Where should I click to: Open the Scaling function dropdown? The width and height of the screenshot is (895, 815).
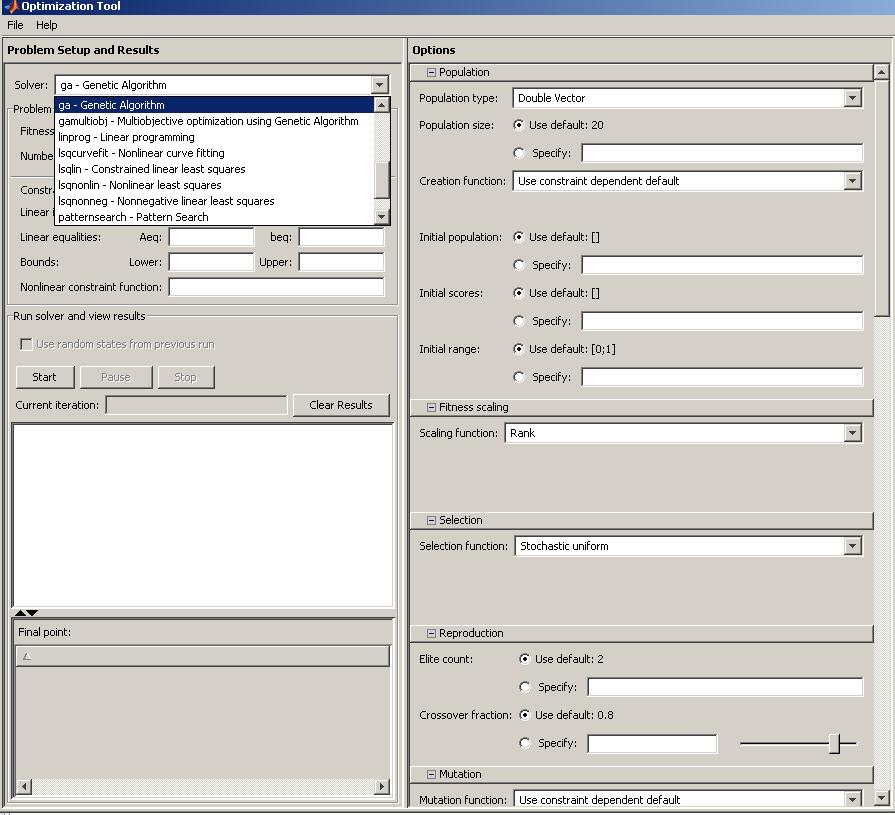coord(852,433)
